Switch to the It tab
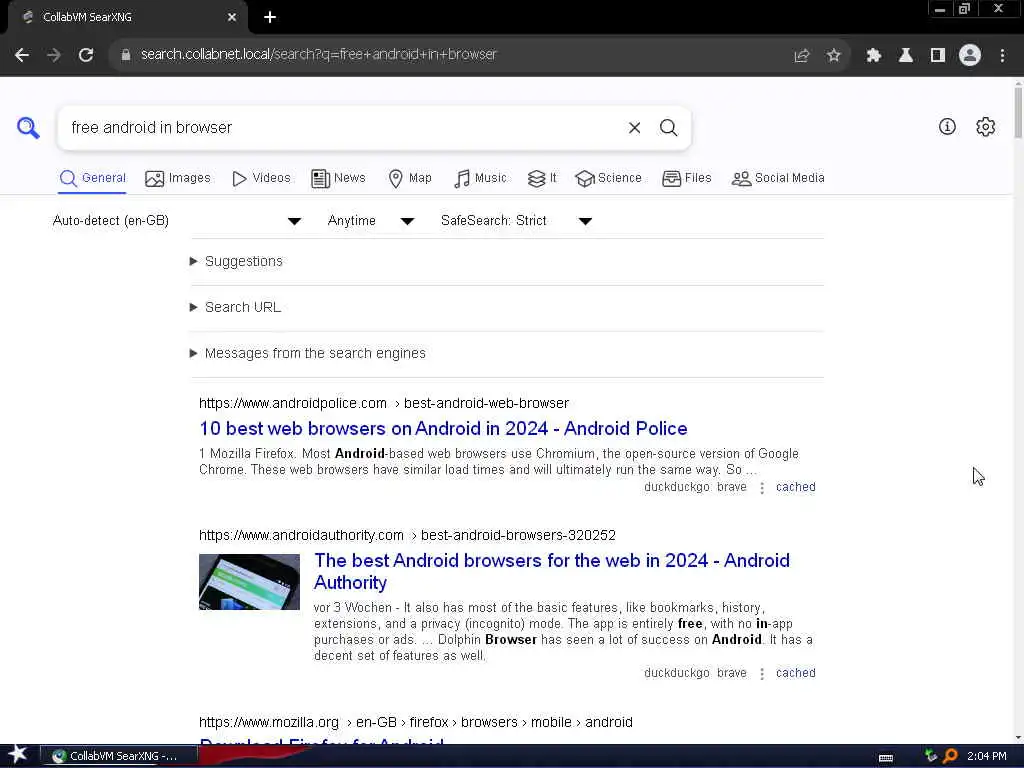Viewport: 1024px width, 768px height. tap(542, 178)
